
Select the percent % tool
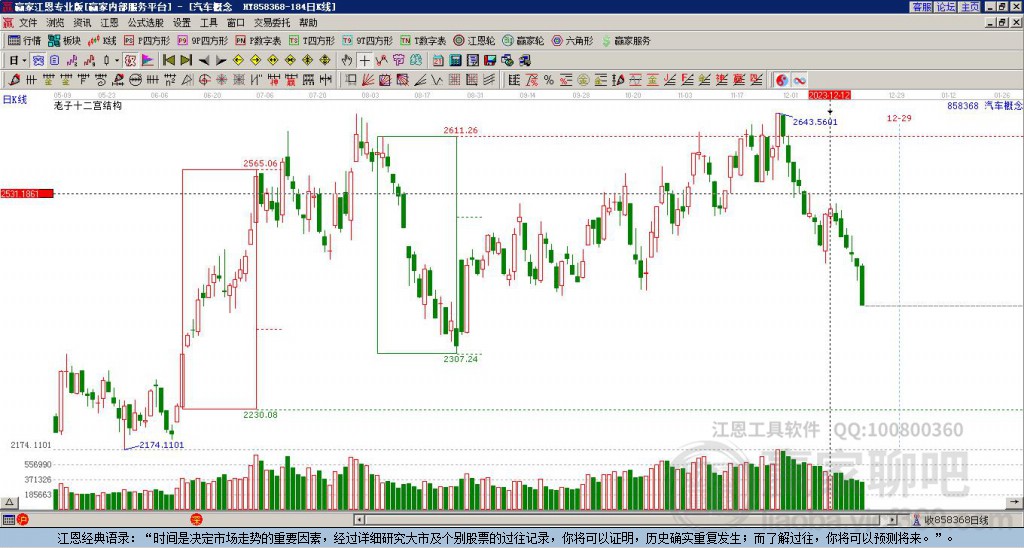[x=549, y=80]
